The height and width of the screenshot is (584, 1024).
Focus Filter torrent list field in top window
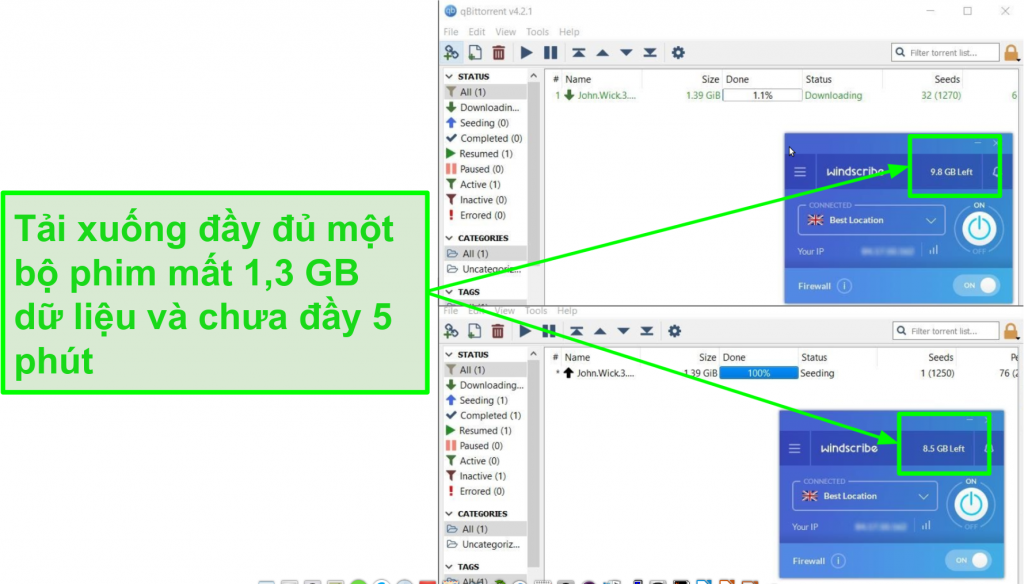(x=945, y=52)
